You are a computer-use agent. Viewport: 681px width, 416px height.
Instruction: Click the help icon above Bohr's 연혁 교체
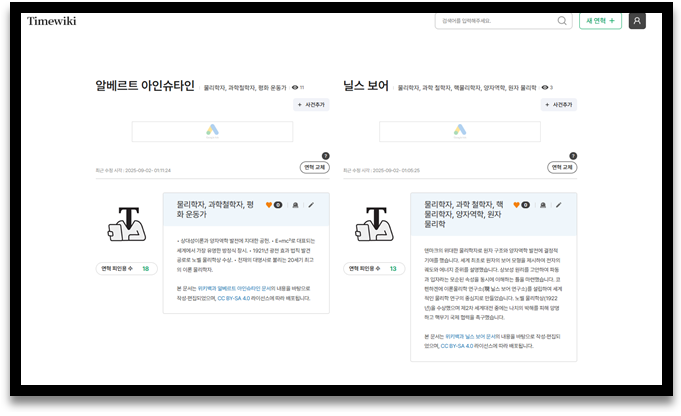tap(573, 156)
